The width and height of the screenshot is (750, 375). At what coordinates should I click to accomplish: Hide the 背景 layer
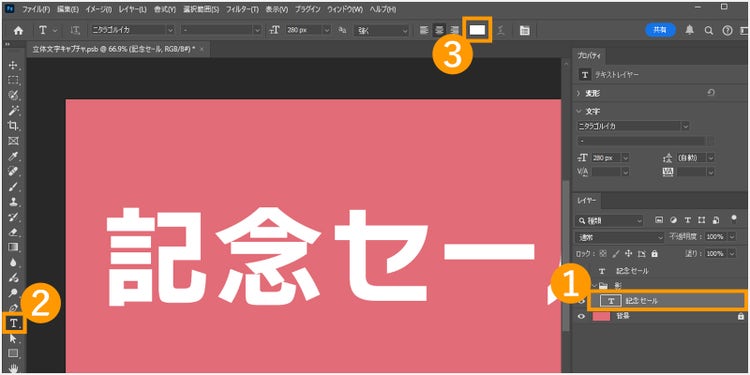click(581, 316)
